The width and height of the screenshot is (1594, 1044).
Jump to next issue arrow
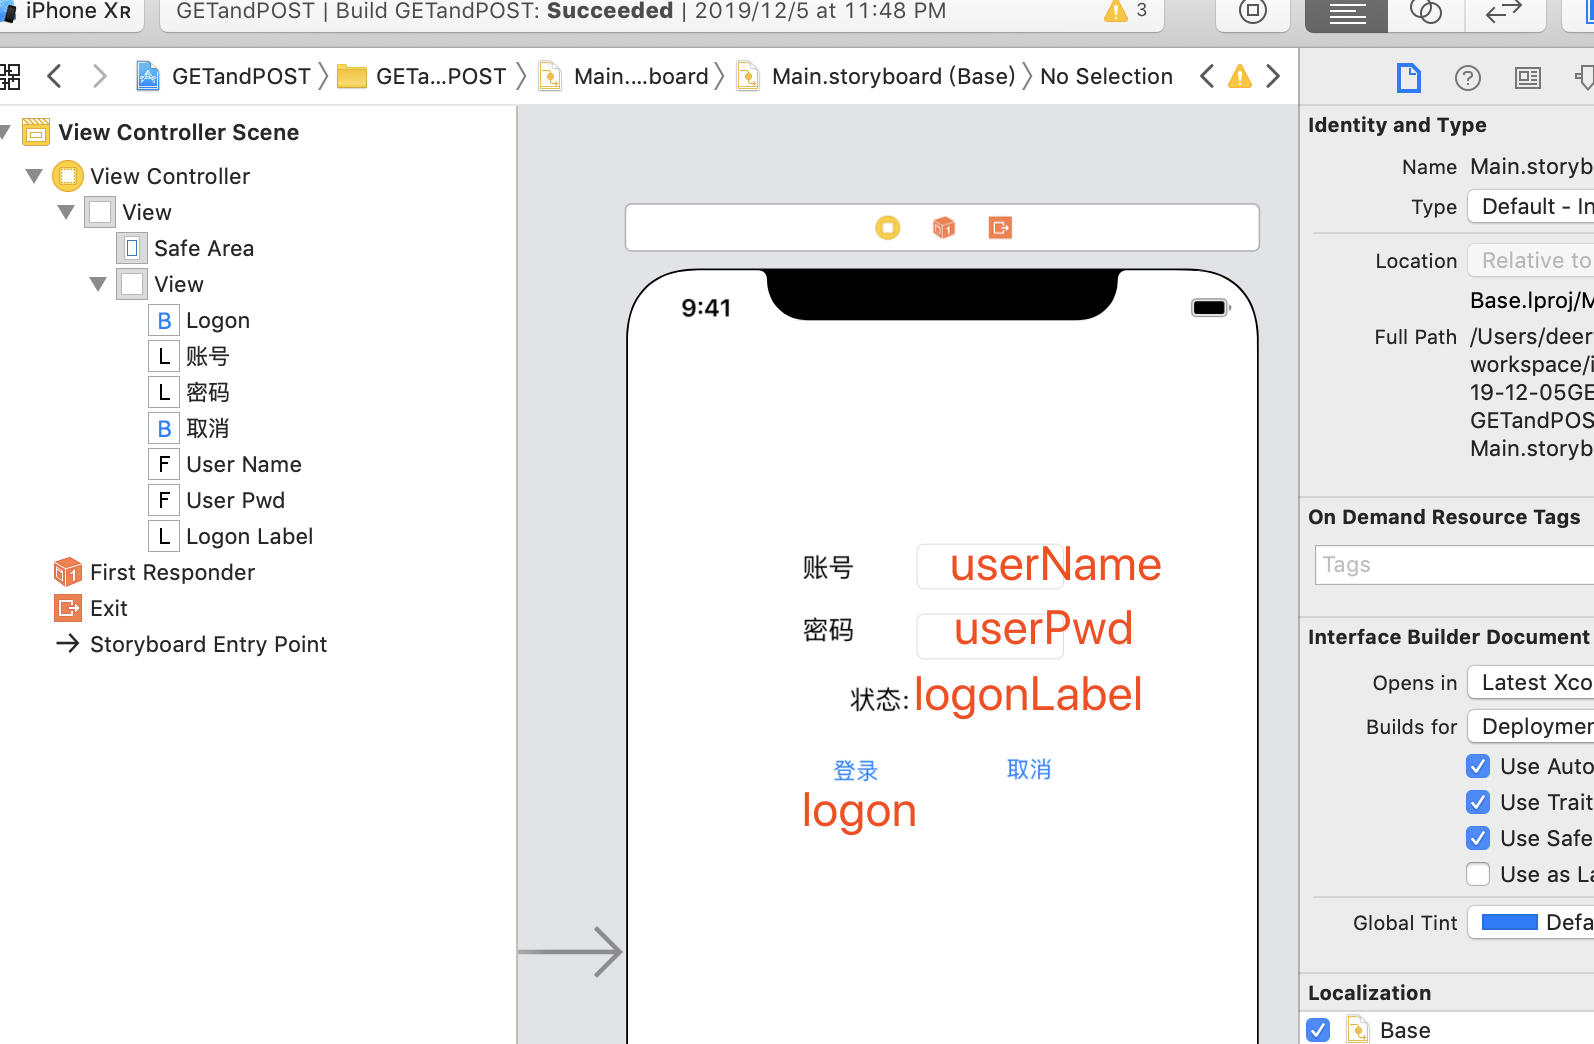pos(1273,76)
